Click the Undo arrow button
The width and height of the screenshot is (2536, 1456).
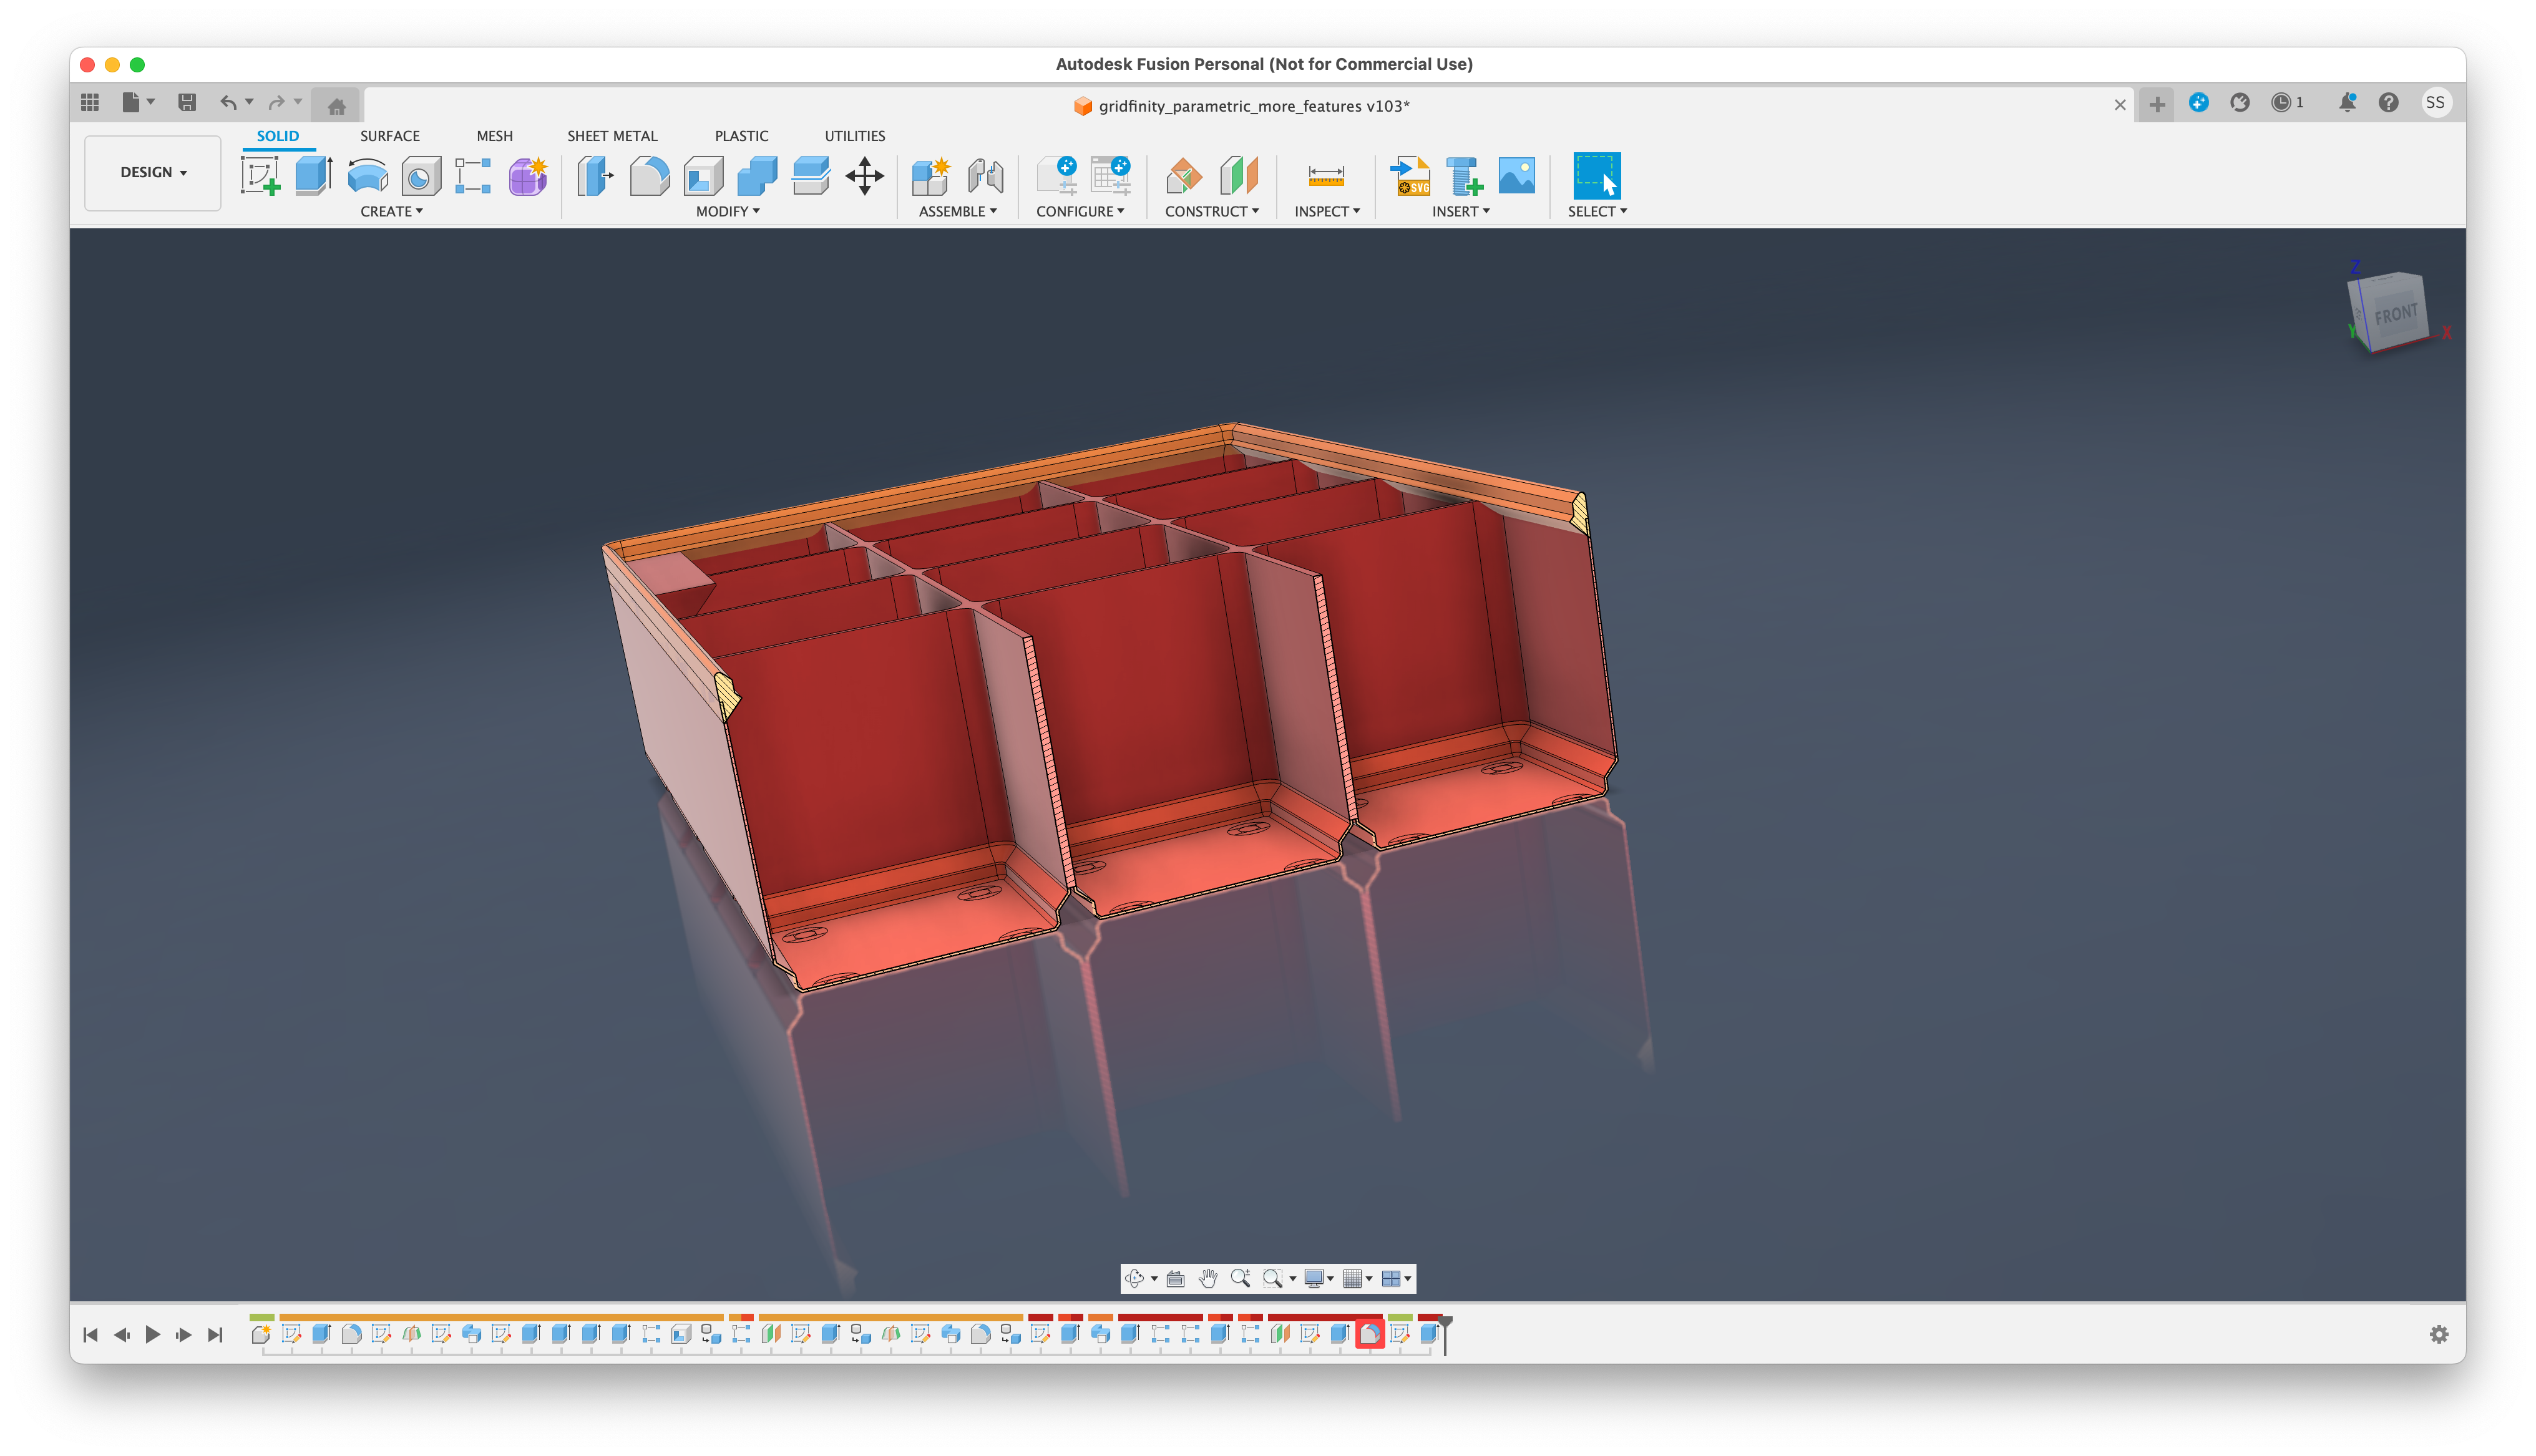(x=228, y=102)
